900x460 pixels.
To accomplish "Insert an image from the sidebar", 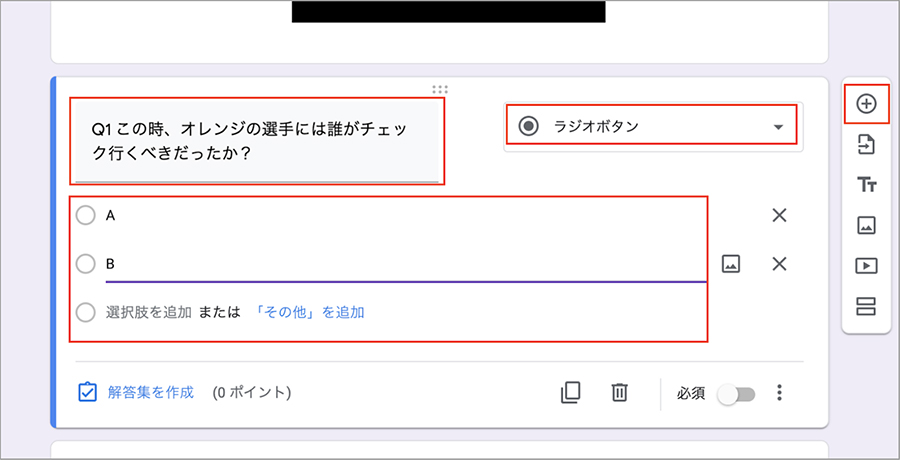I will tap(866, 225).
